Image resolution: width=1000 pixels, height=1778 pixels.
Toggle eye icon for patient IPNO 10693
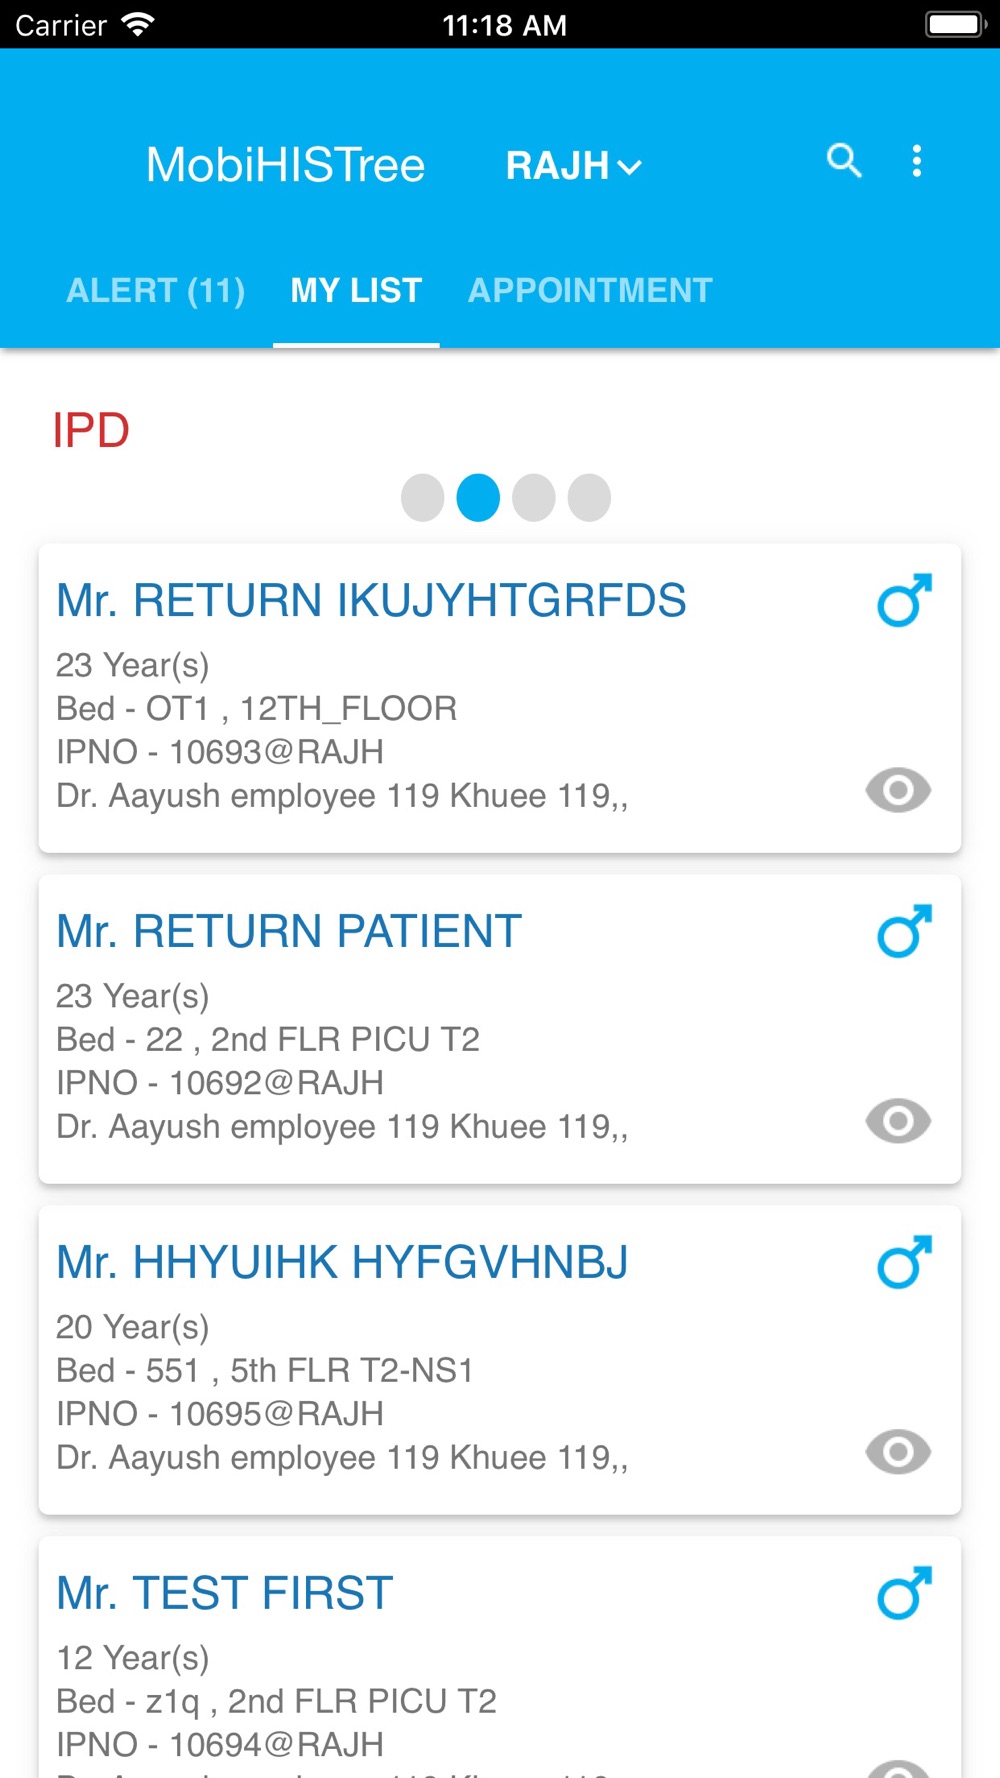898,791
